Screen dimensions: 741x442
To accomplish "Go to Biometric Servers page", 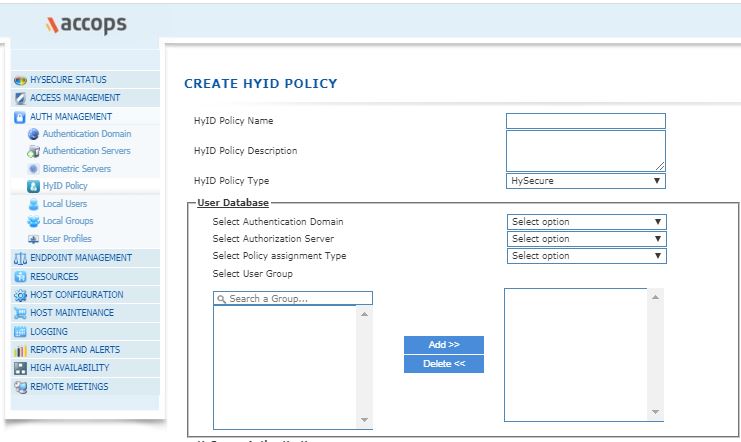I will coord(77,169).
